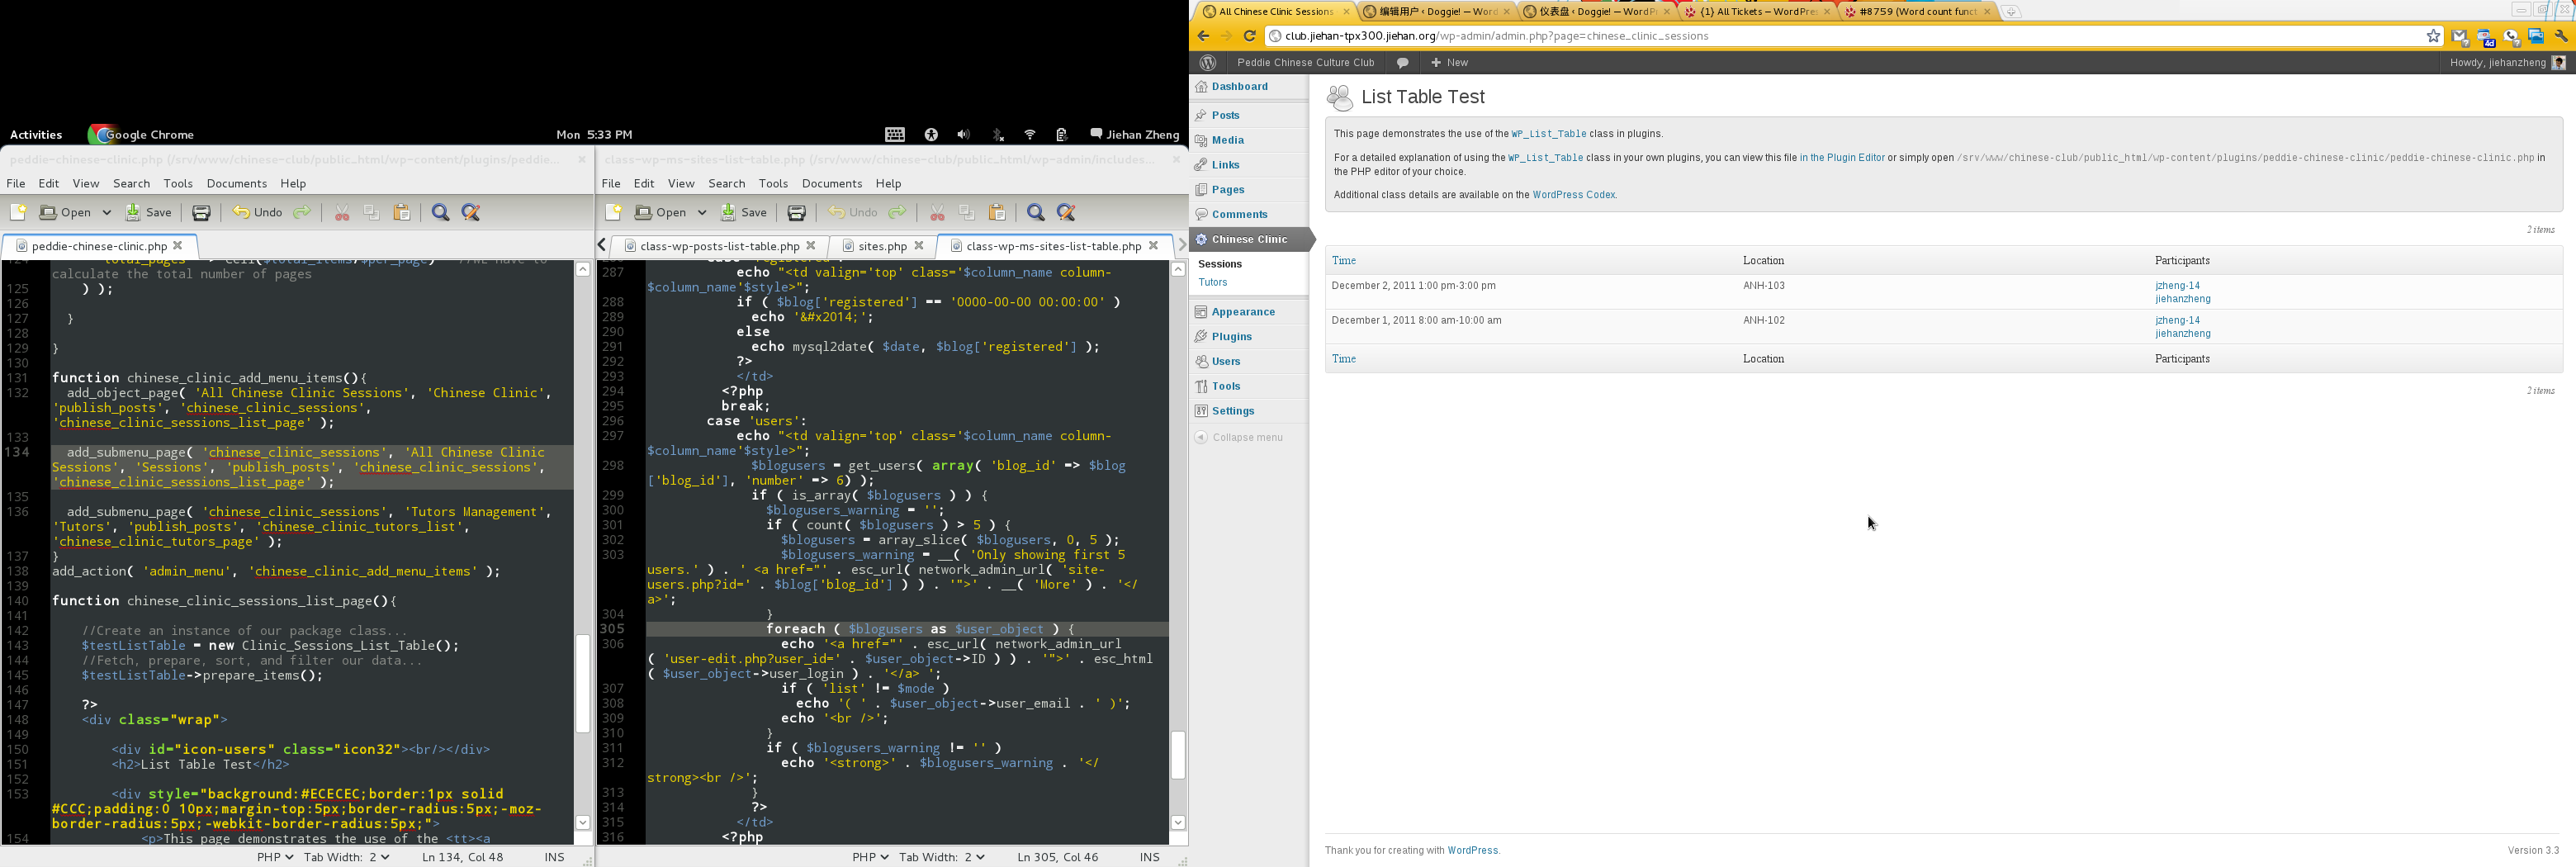Viewport: 2576px width, 867px height.
Task: Click the WordPress logo in admin bar
Action: click(x=1207, y=62)
